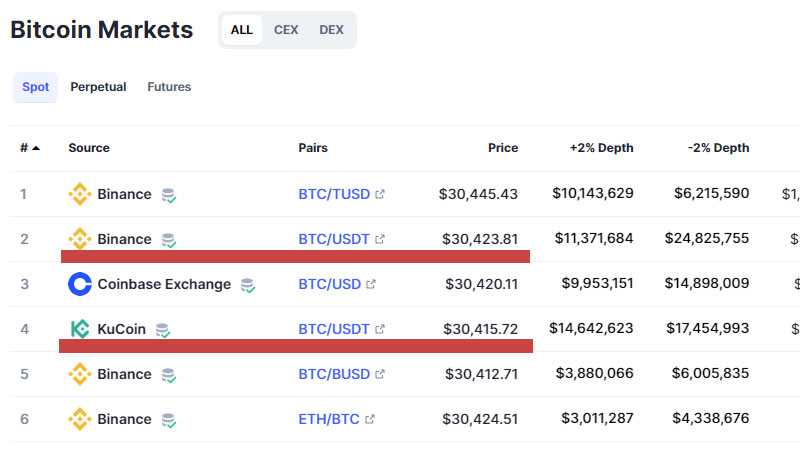Click the Source column header
The height and width of the screenshot is (450, 800).
[x=89, y=148]
